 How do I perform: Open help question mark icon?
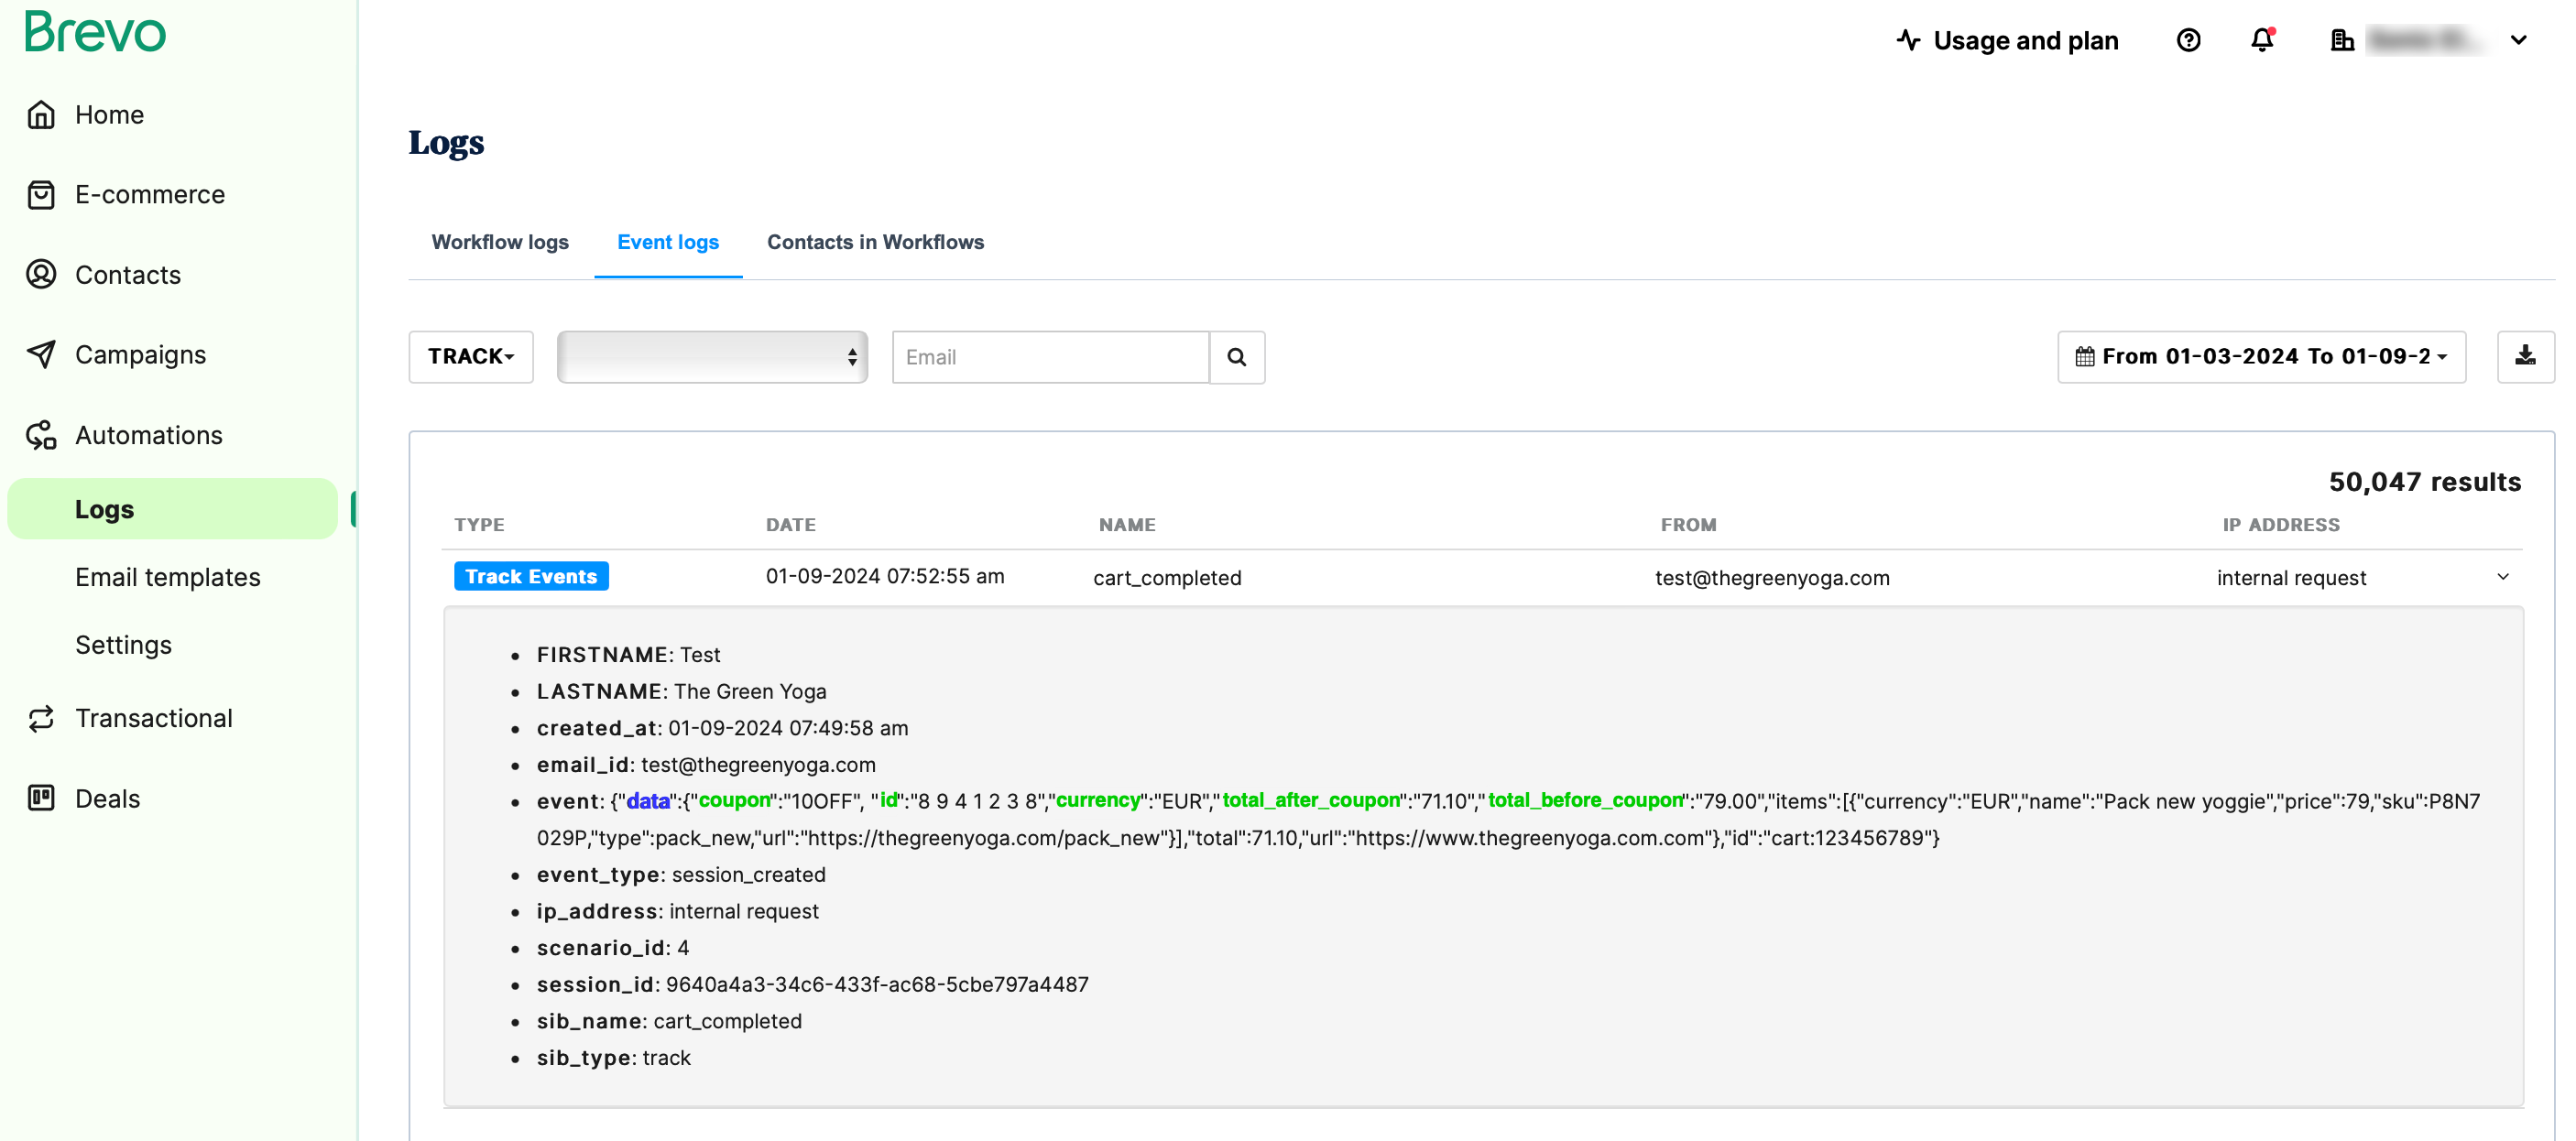[x=2188, y=41]
